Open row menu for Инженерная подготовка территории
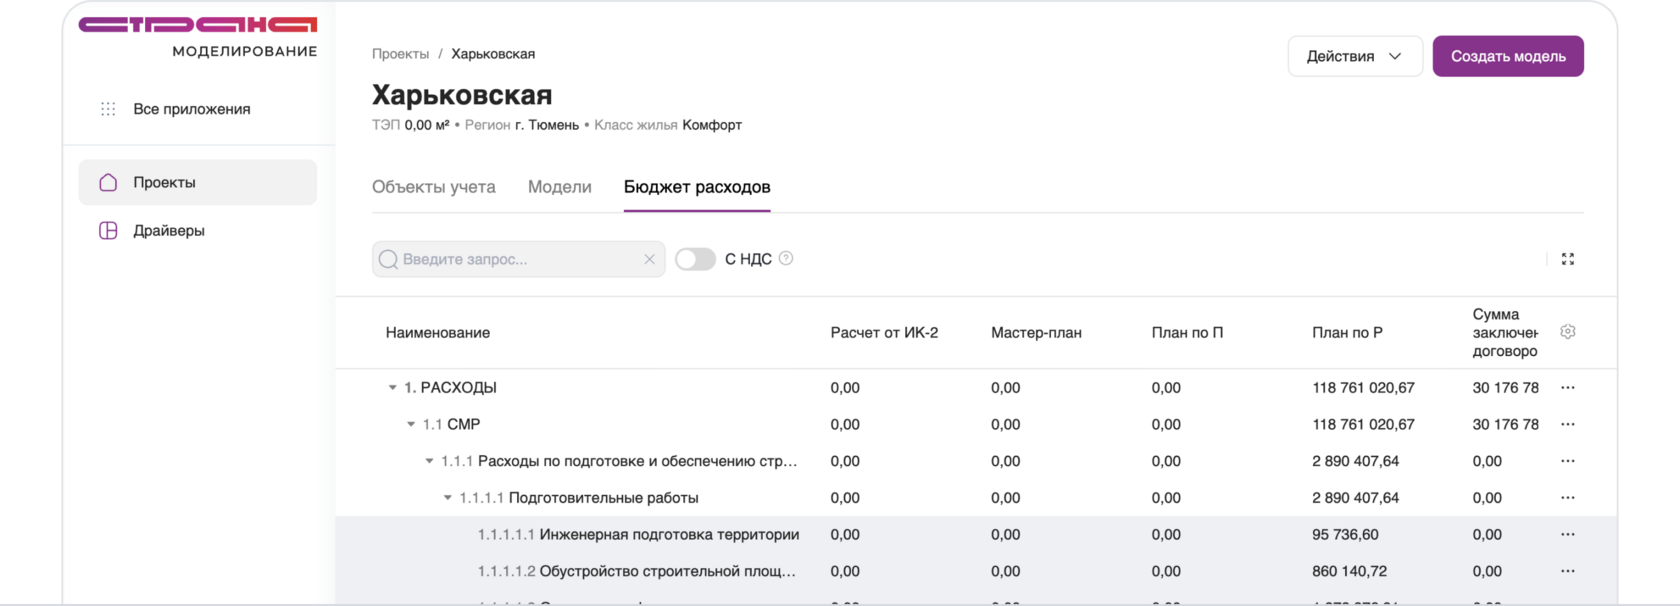 (x=1567, y=535)
